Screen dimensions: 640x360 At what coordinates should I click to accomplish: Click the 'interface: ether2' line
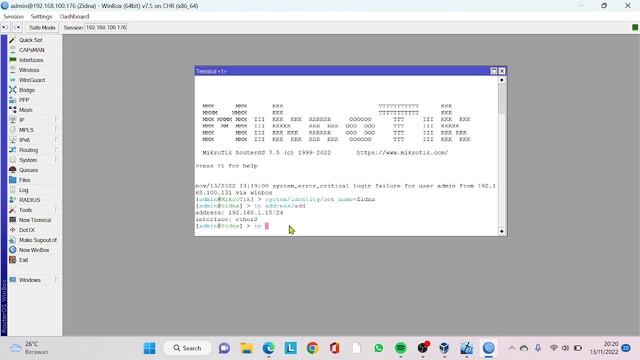226,219
